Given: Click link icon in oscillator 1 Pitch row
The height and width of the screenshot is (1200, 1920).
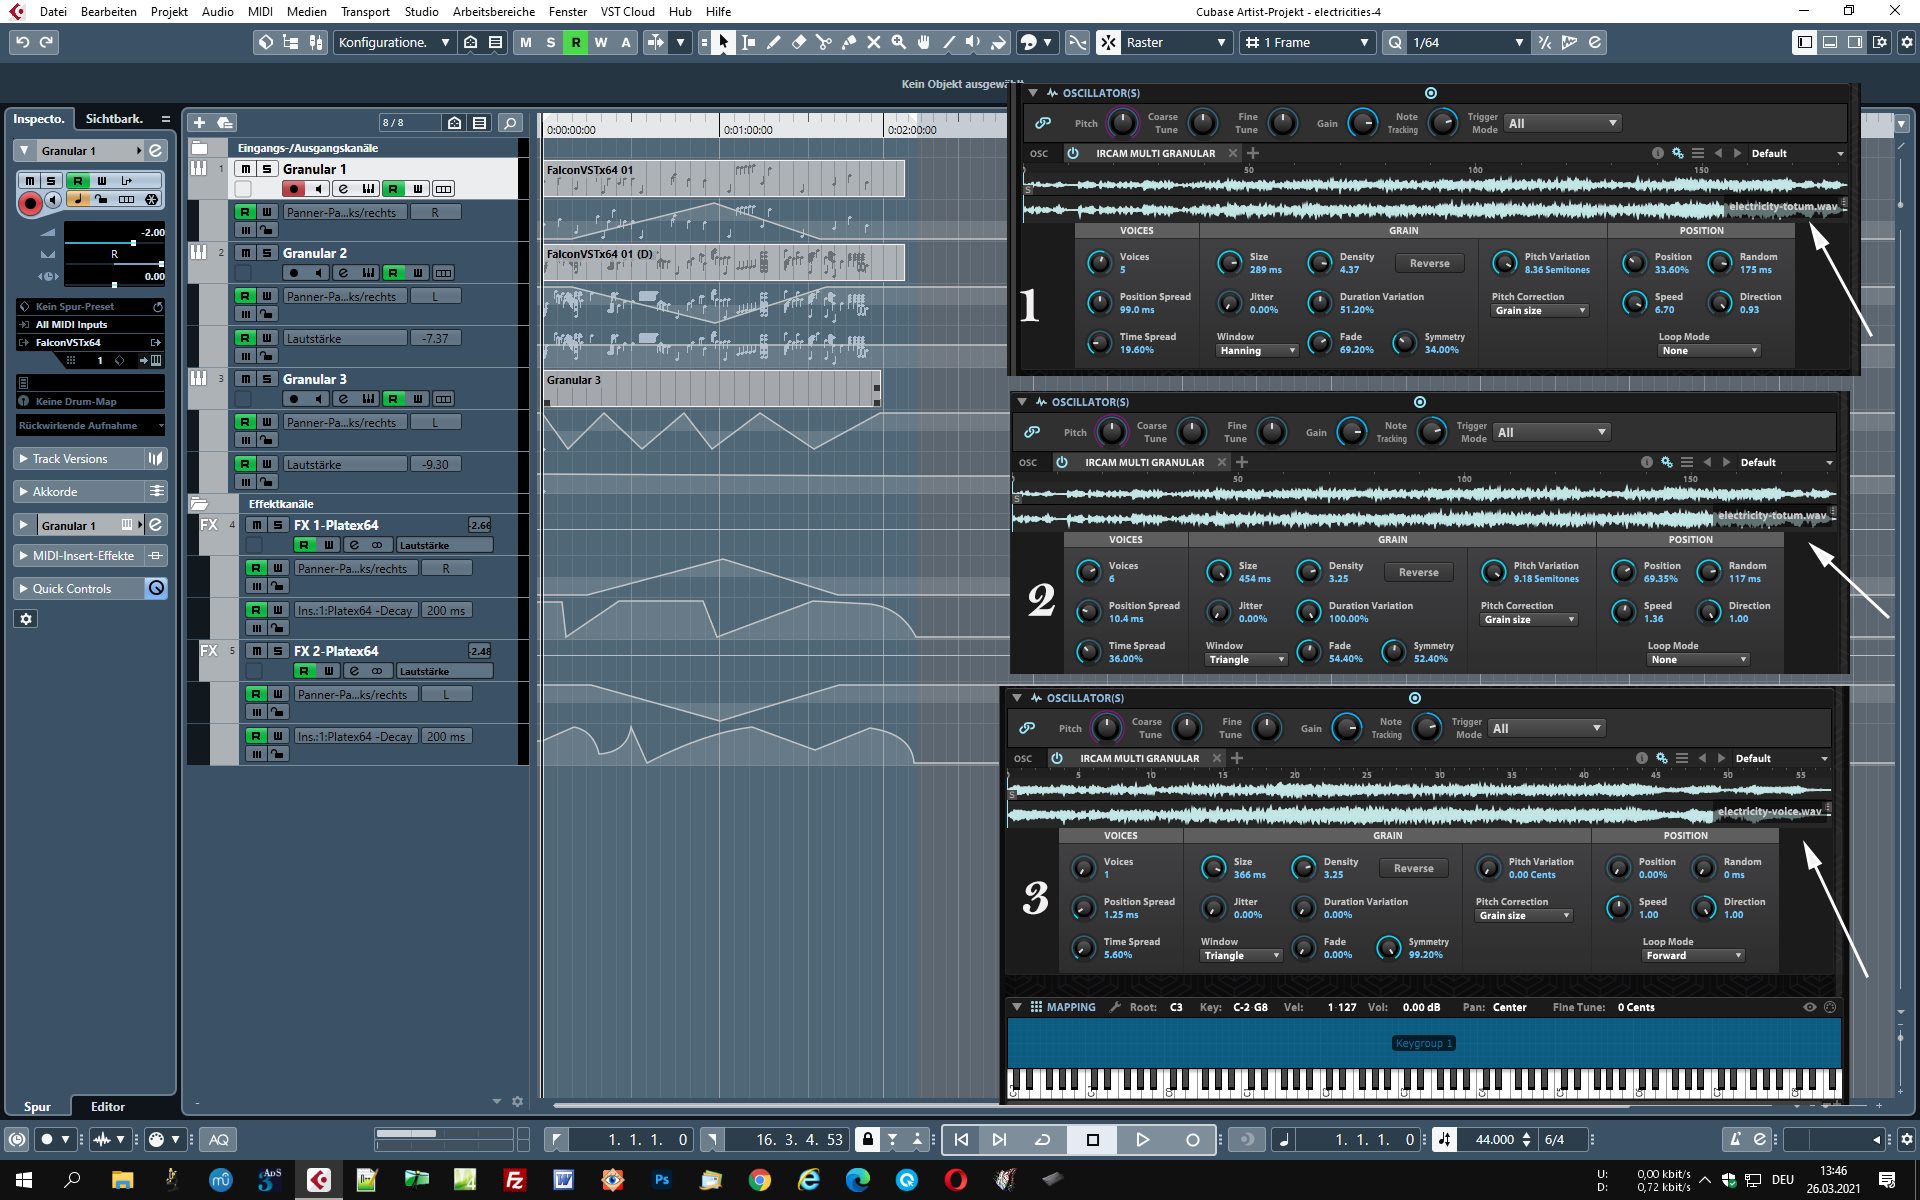Looking at the screenshot, I should coord(1043,123).
